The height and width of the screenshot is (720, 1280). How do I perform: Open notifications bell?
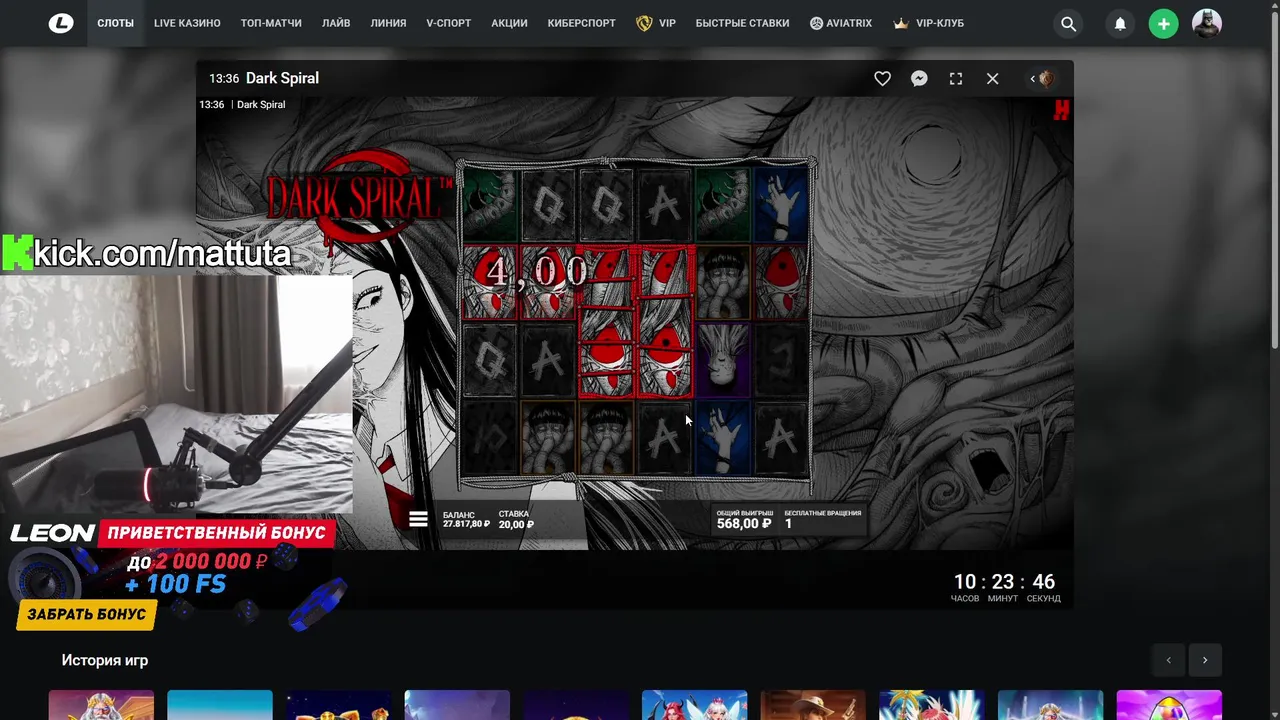click(x=1120, y=24)
